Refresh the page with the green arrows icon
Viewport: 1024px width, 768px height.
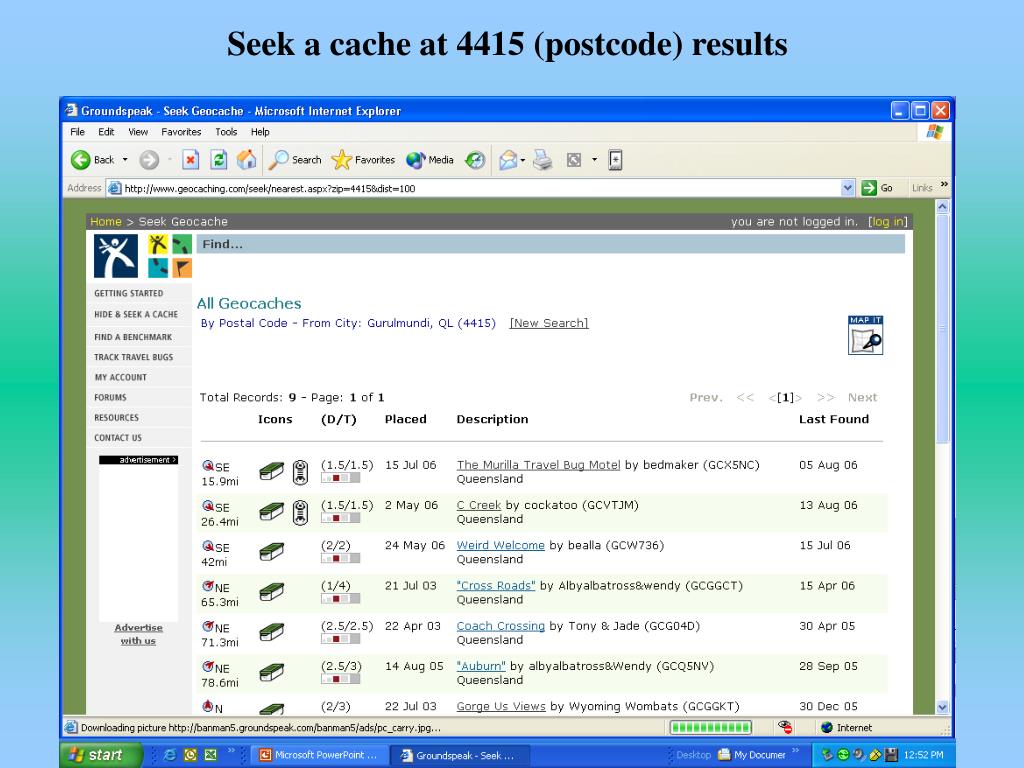point(219,159)
